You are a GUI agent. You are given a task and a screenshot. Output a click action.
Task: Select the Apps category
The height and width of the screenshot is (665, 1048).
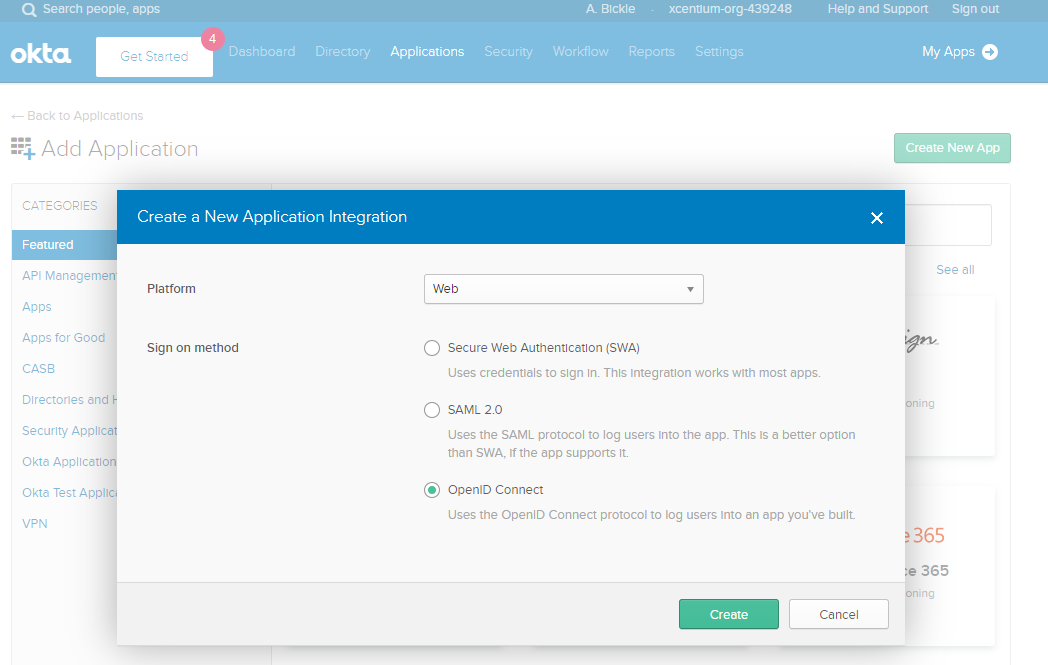(x=37, y=307)
